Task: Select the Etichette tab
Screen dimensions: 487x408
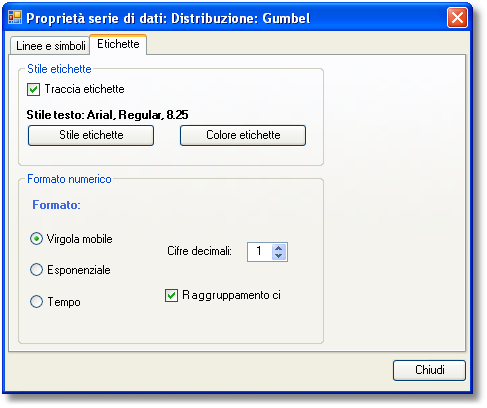Action: [118, 44]
